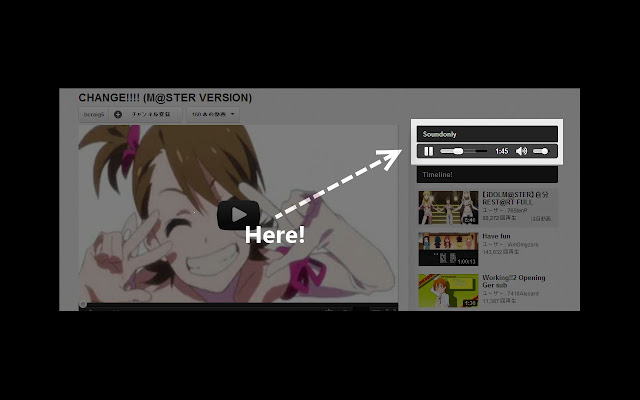Click the Soundonly header bar
Image resolution: width=640 pixels, height=400 pixels.
[487, 134]
